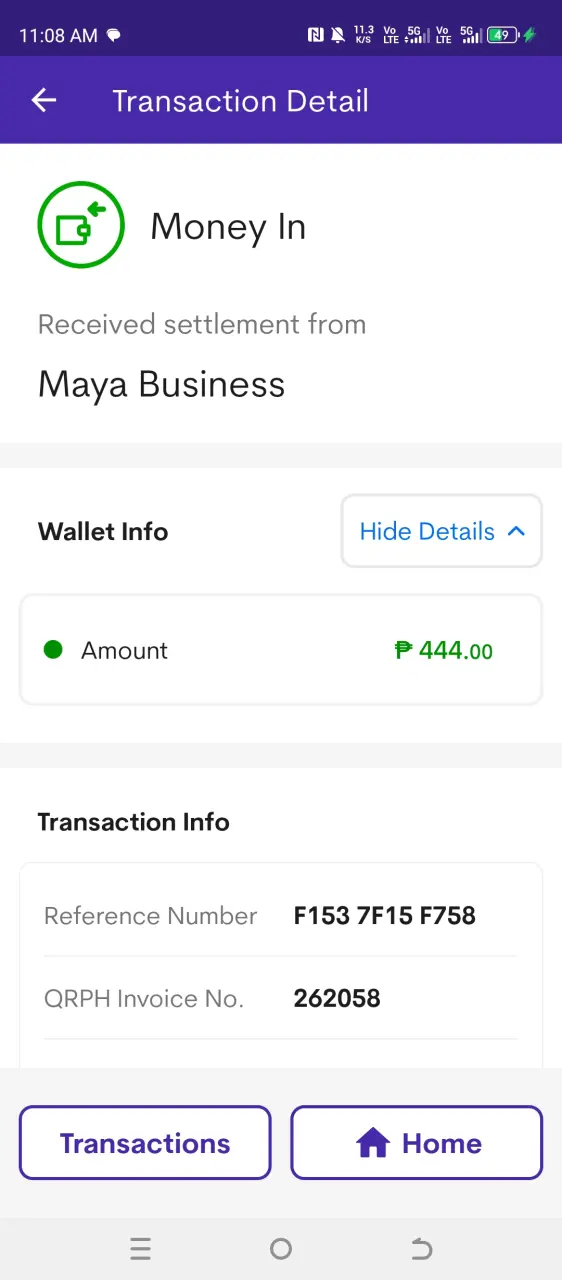Tap the battery indicator in the status bar
The height and width of the screenshot is (1280, 562).
(502, 35)
